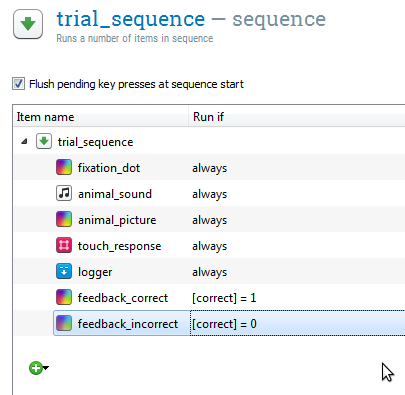This screenshot has height=395, width=405.
Task: Collapse the trial_sequence tree node
Action: click(x=24, y=142)
